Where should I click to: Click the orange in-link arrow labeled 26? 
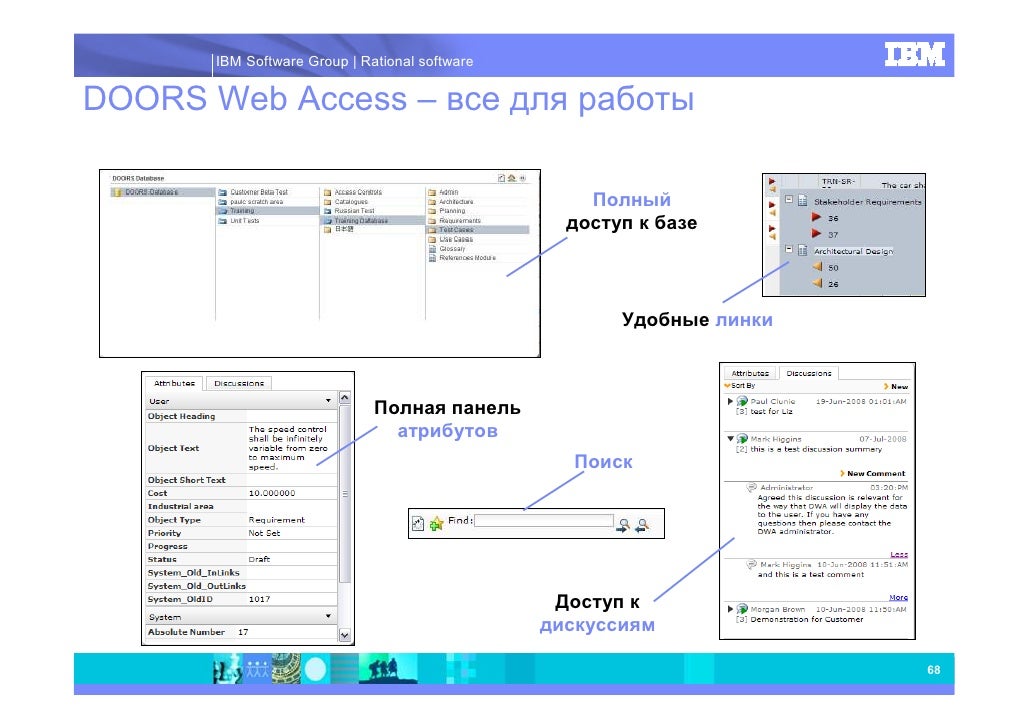[x=817, y=283]
